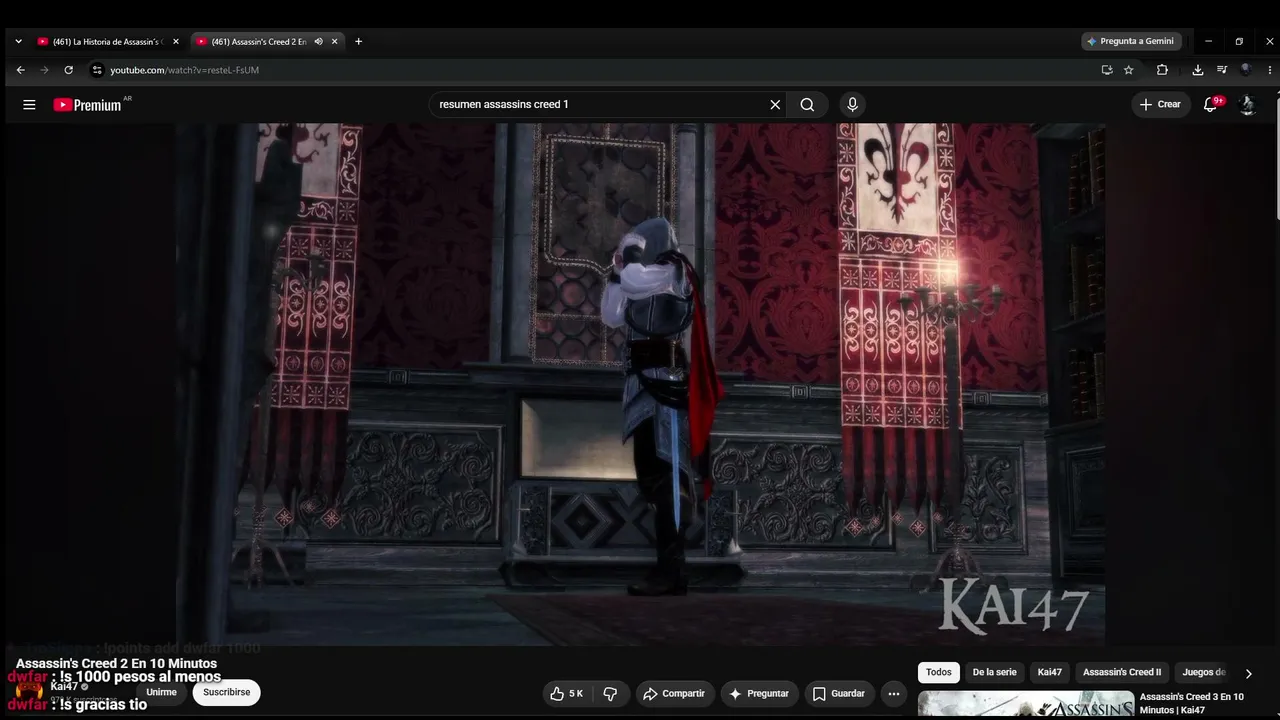Close the La Historia de Assassin's tab
The image size is (1280, 720).
coord(176,41)
